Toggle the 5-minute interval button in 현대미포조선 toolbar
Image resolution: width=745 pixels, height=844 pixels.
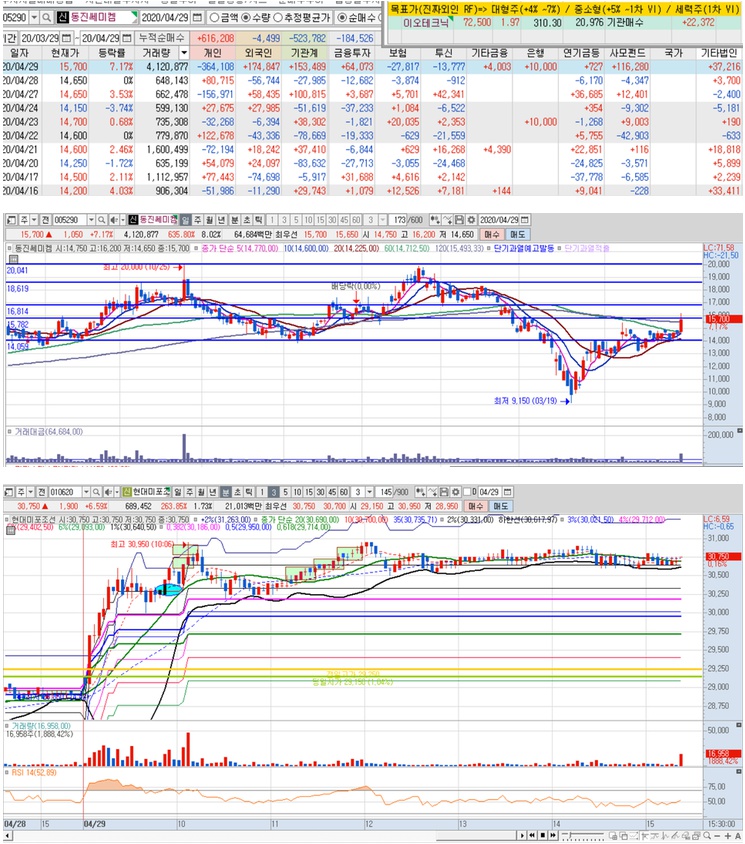285,492
